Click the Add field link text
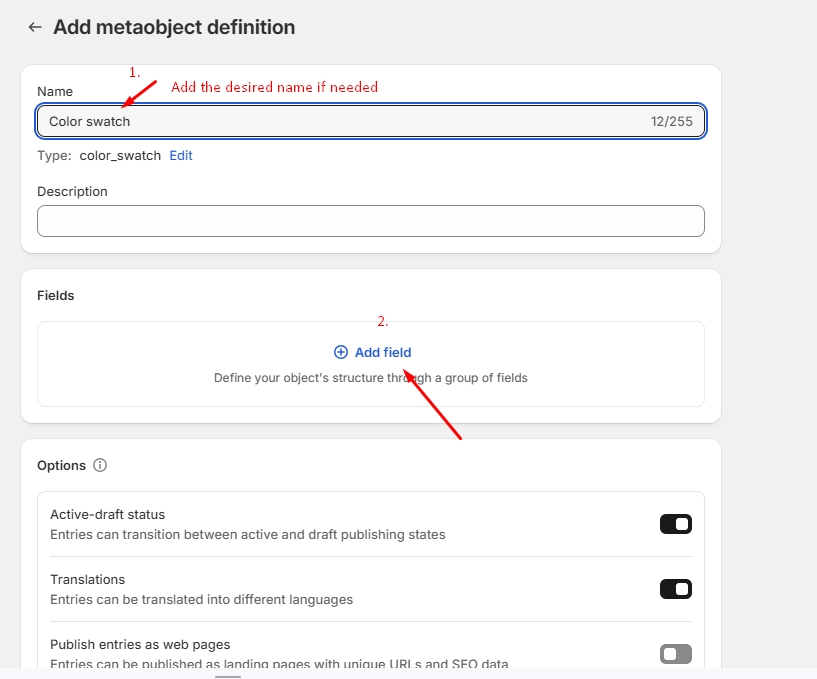This screenshot has width=817, height=679. pyautogui.click(x=383, y=352)
